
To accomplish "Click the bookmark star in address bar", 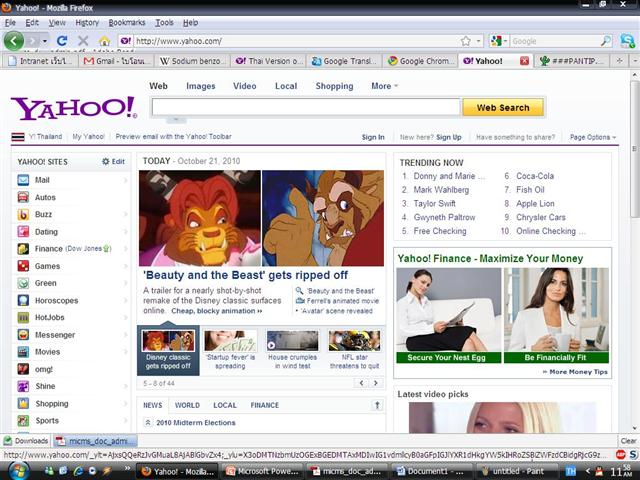I will click(466, 41).
